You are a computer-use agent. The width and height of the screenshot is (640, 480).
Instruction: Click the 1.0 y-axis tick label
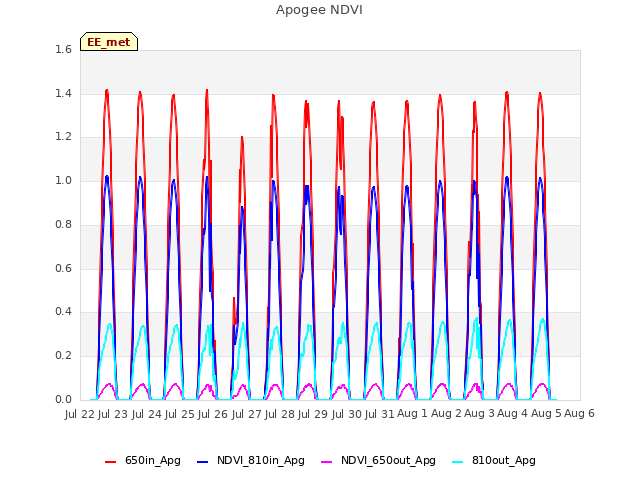tap(63, 180)
